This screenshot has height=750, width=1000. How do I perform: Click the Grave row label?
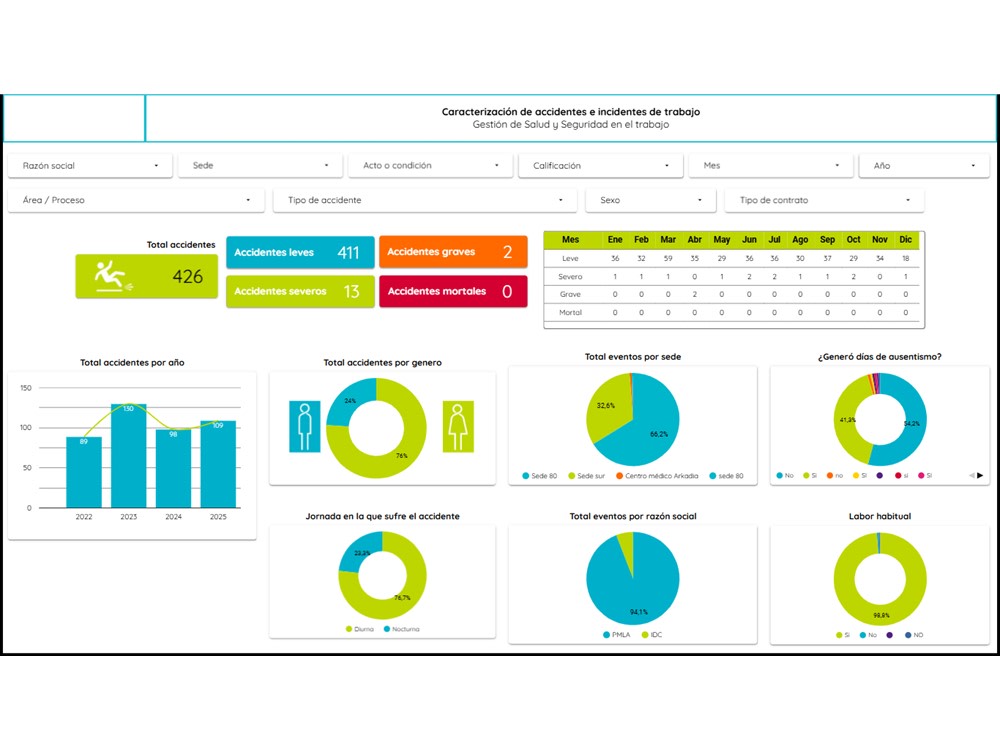pos(570,294)
